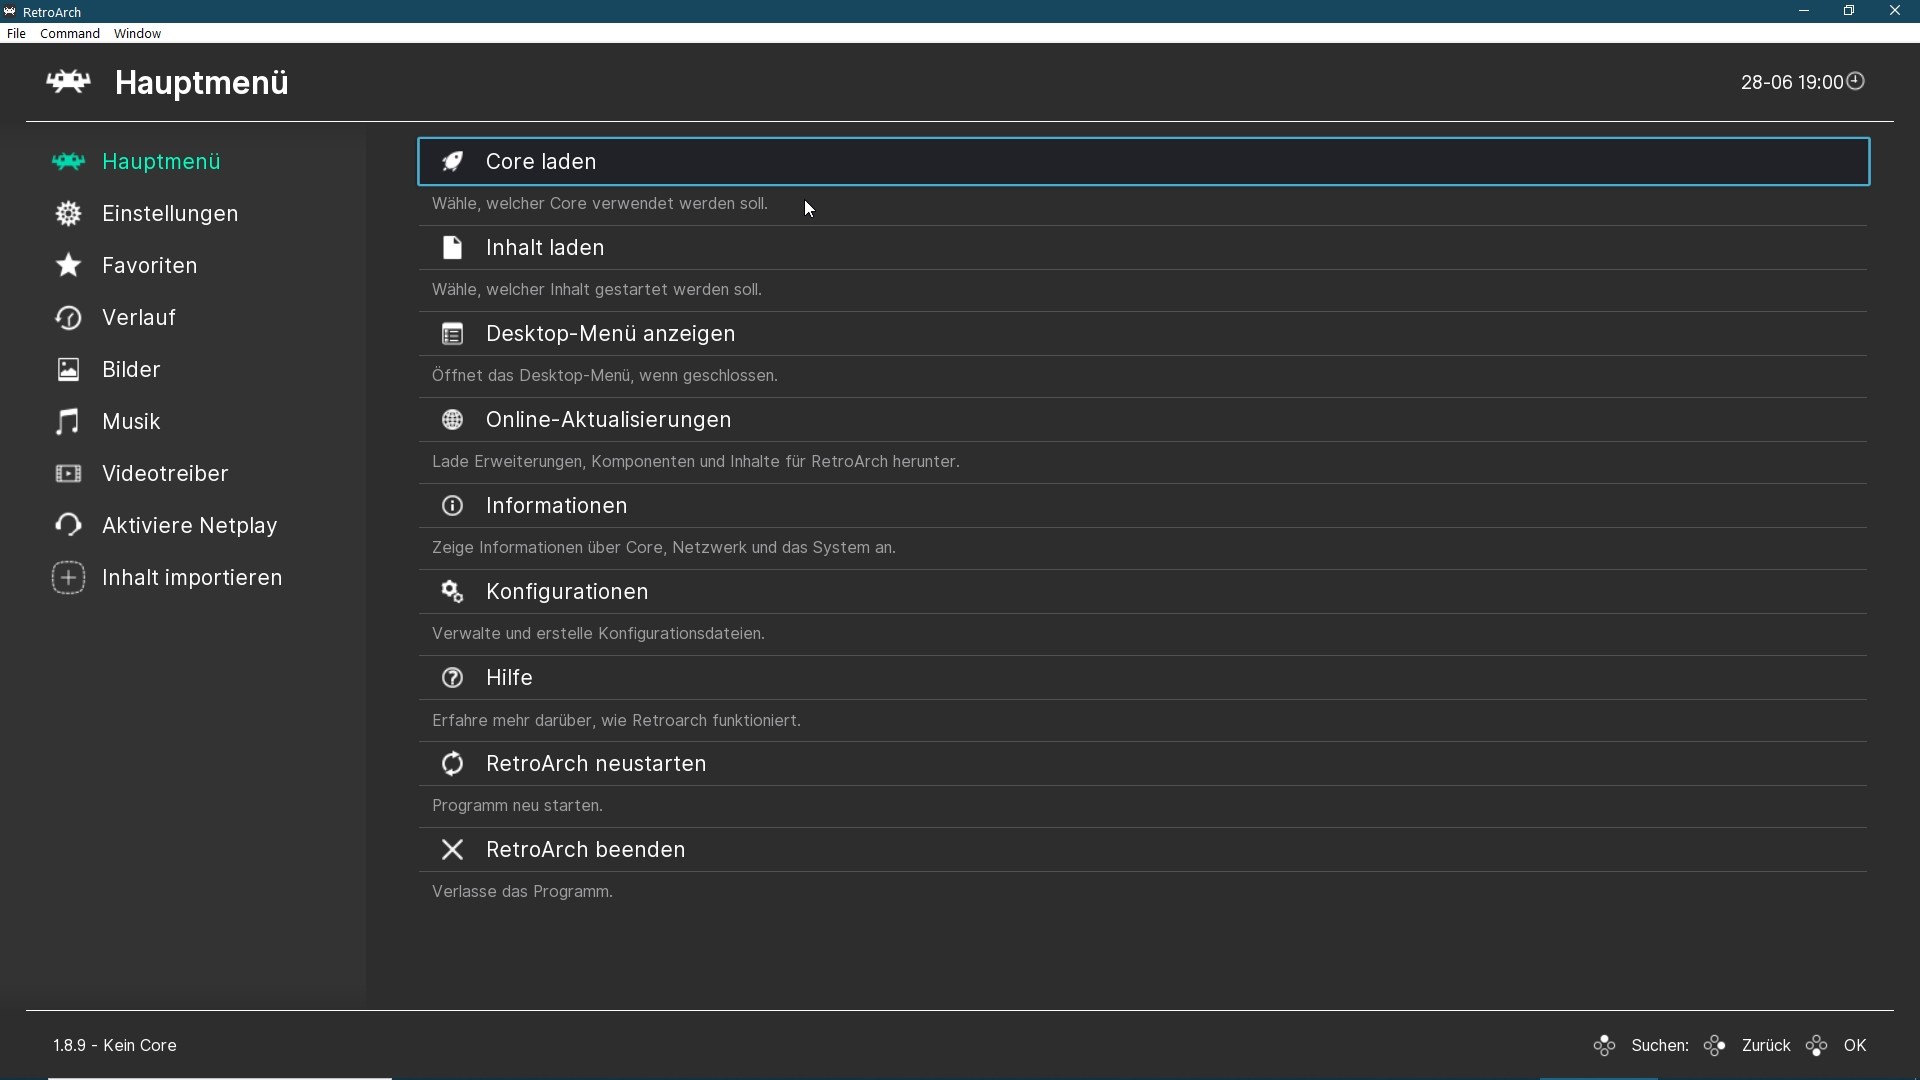Click the RetroArch invader logo in header
This screenshot has height=1080, width=1920.
[68, 82]
